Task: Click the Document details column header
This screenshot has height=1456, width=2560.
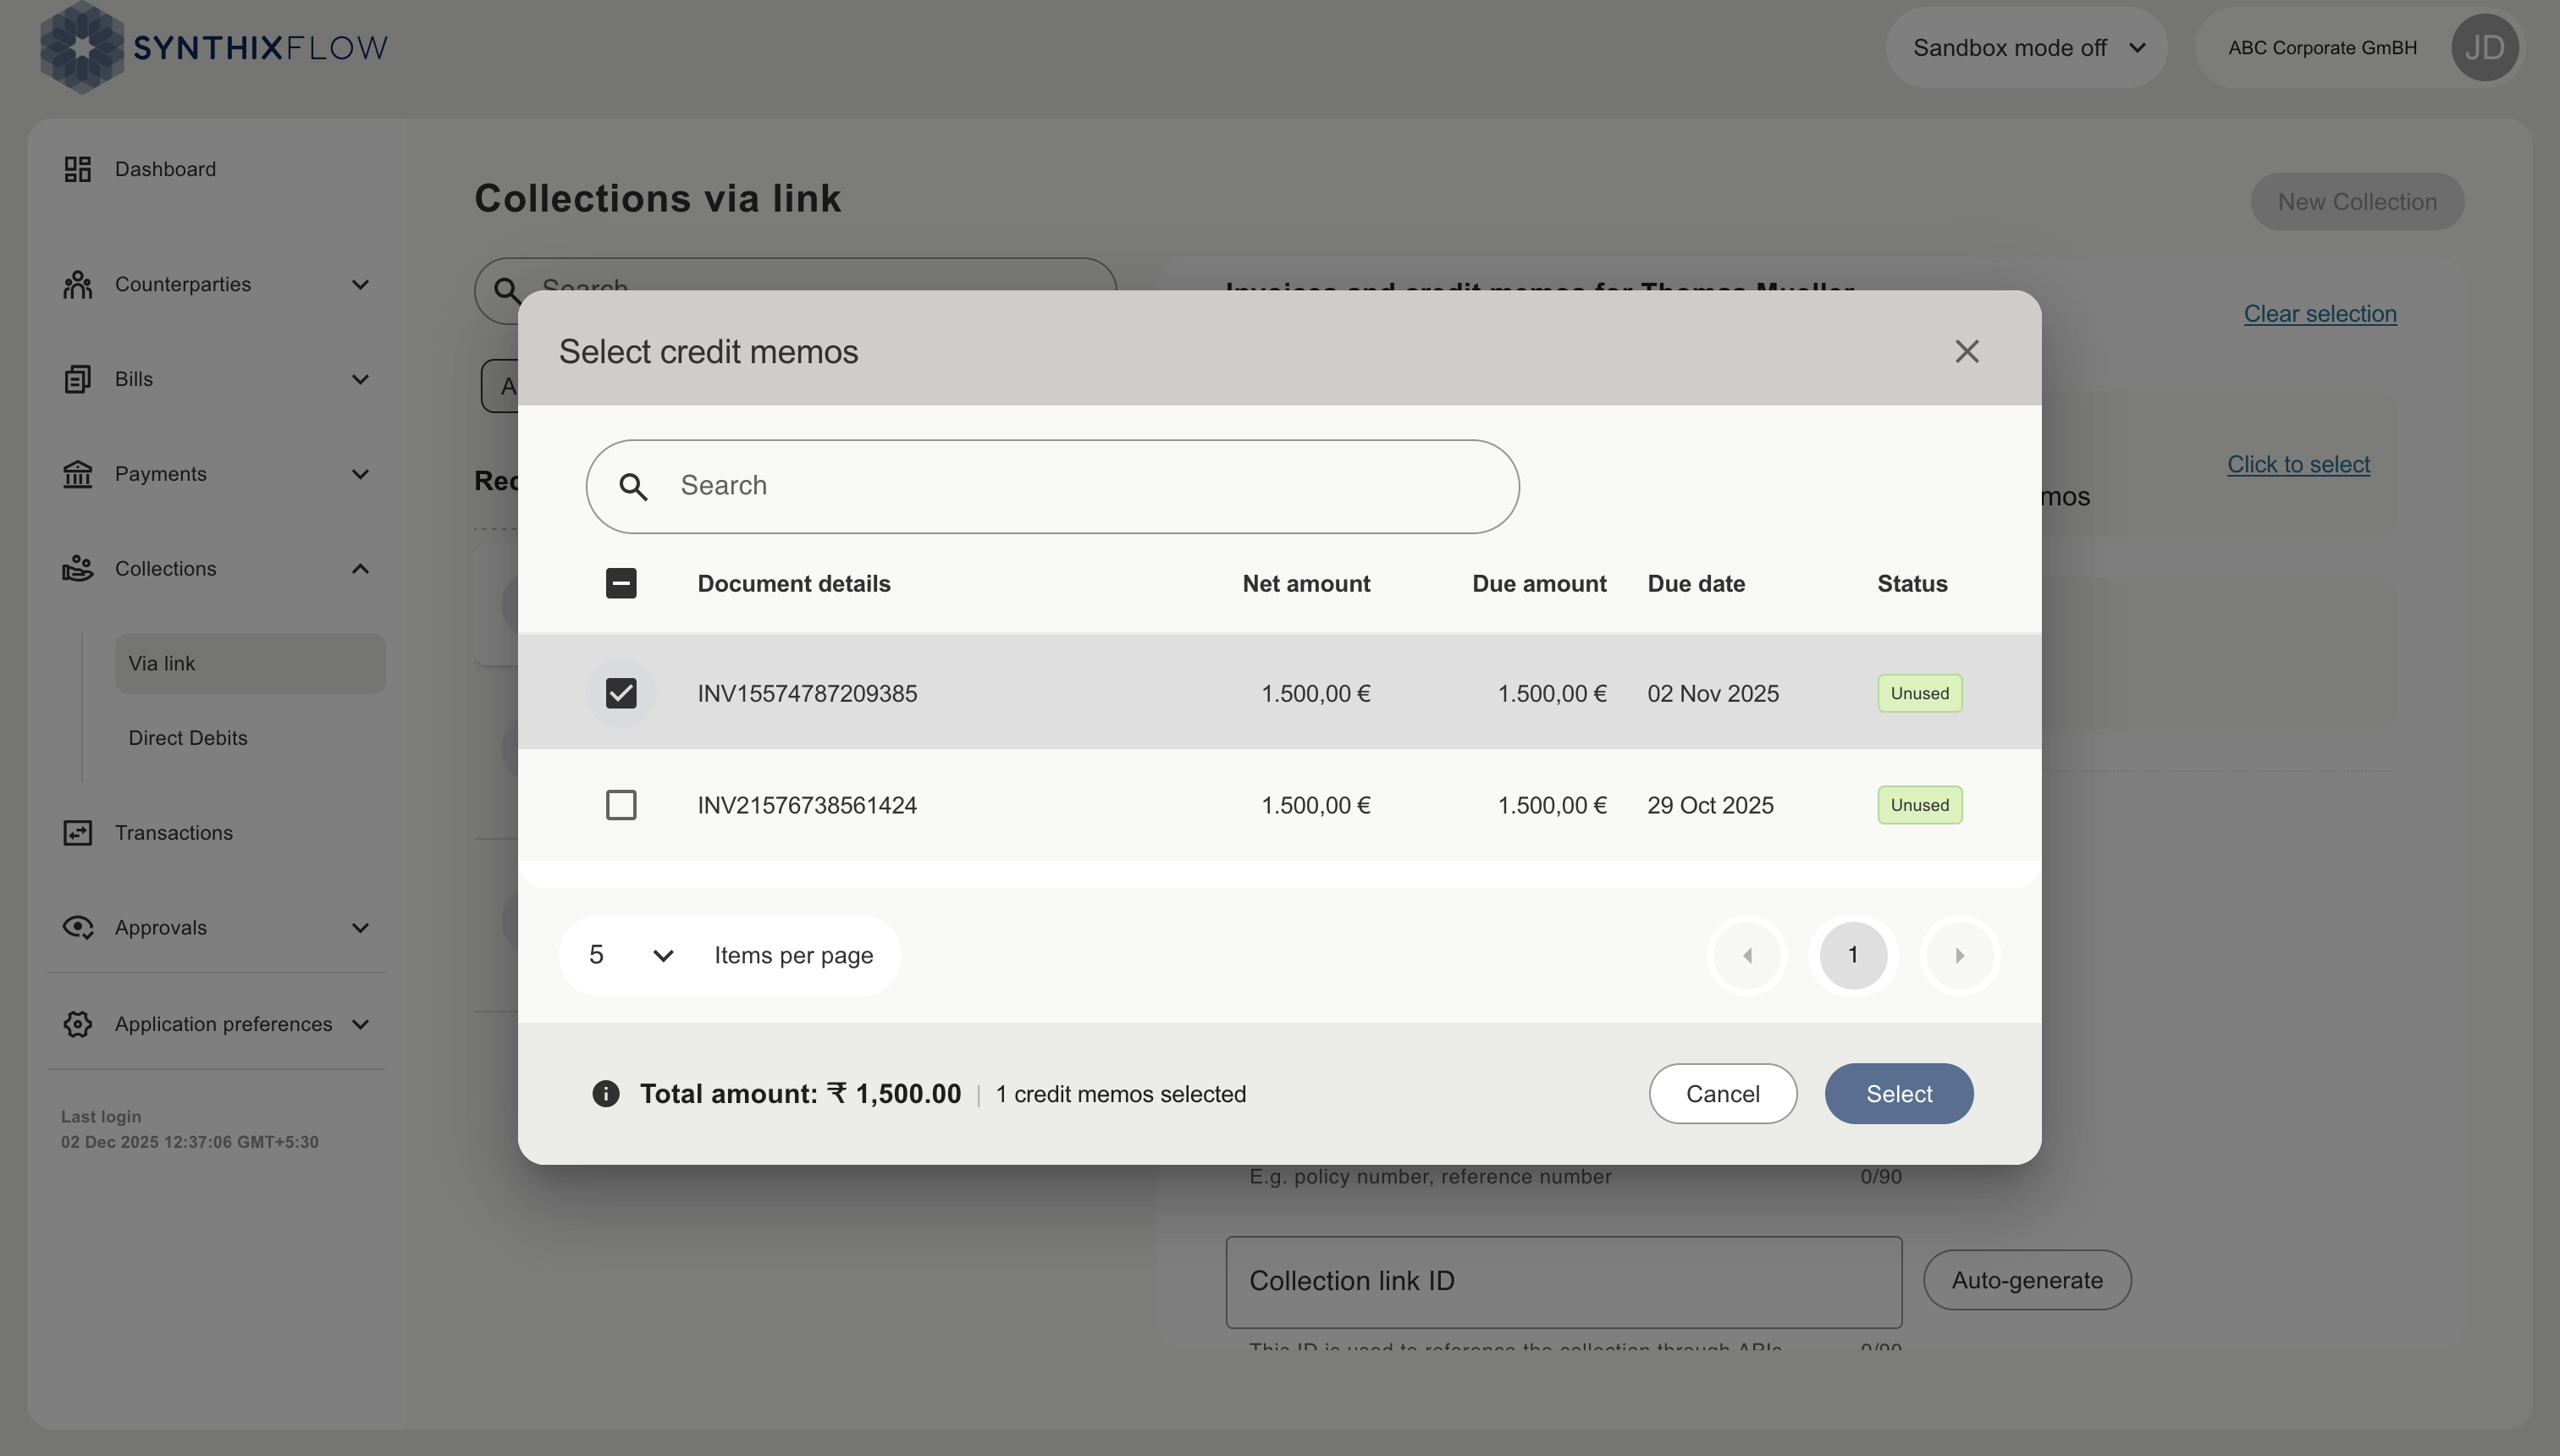Action: (794, 583)
